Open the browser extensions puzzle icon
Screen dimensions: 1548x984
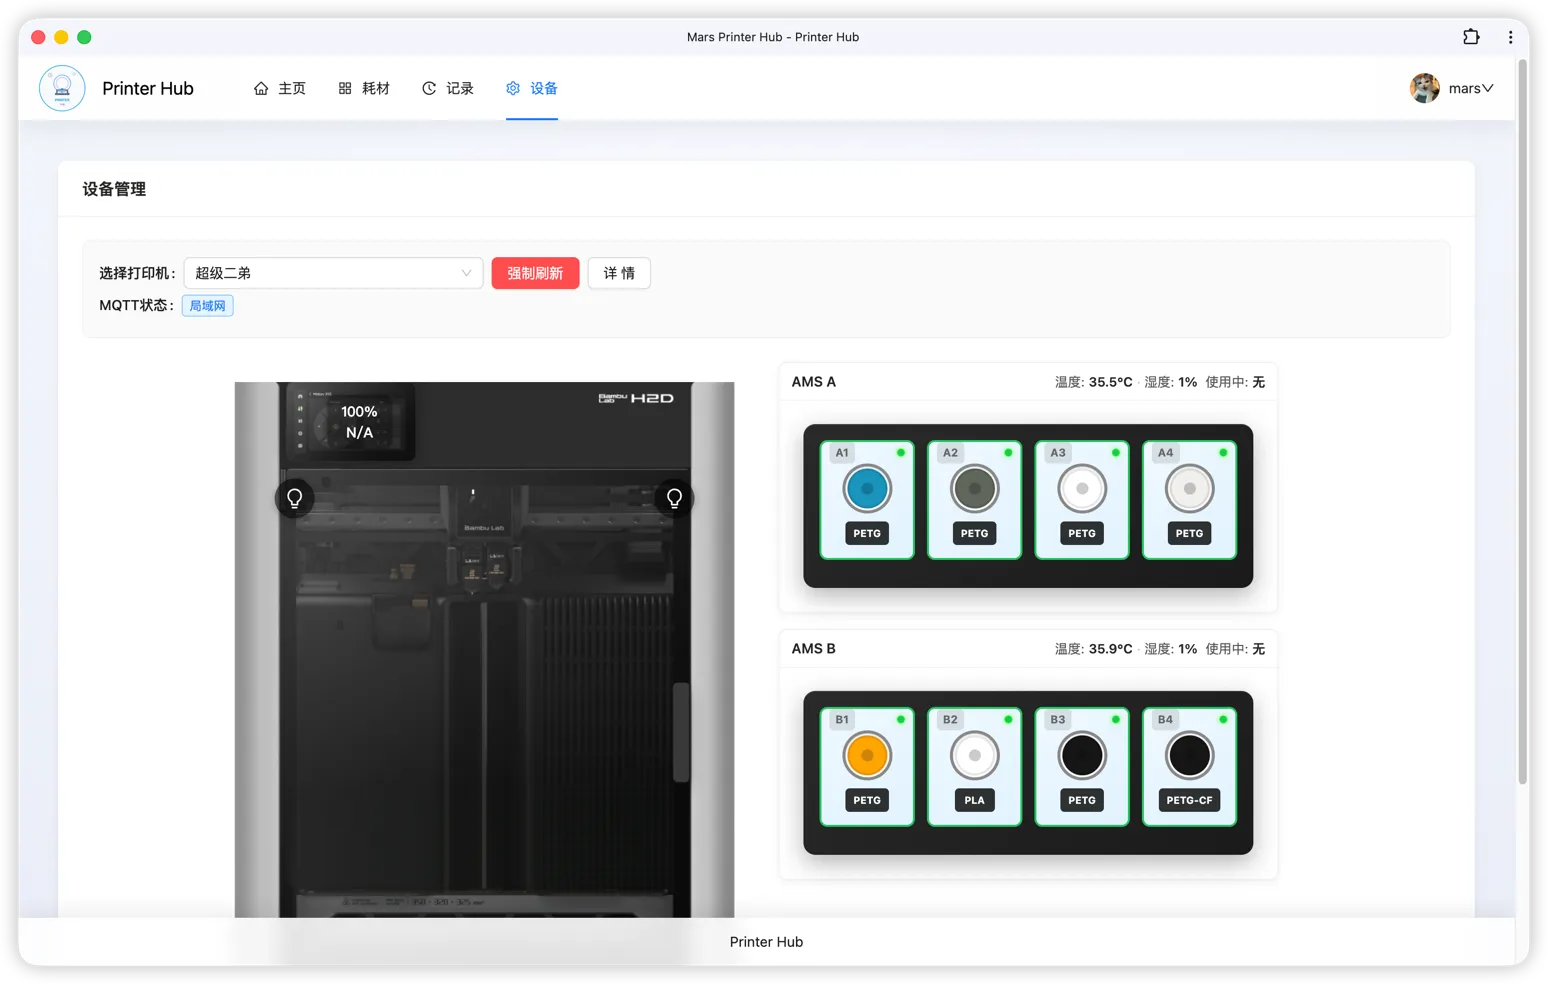tap(1471, 37)
